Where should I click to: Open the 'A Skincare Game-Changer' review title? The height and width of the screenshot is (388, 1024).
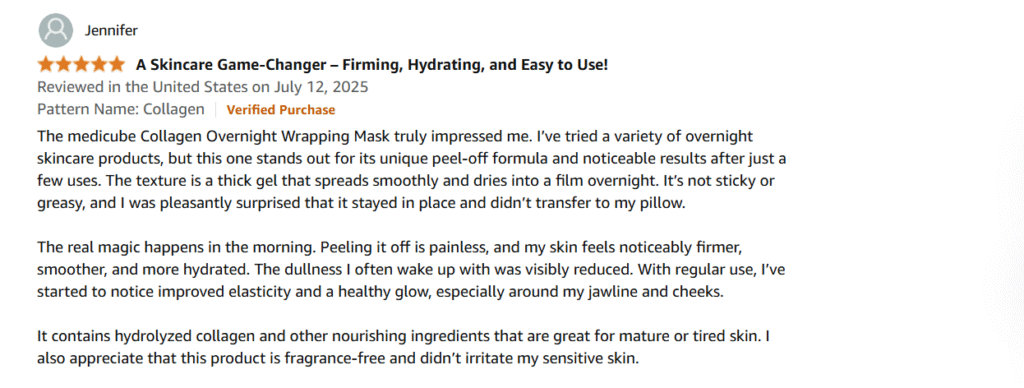tap(372, 65)
